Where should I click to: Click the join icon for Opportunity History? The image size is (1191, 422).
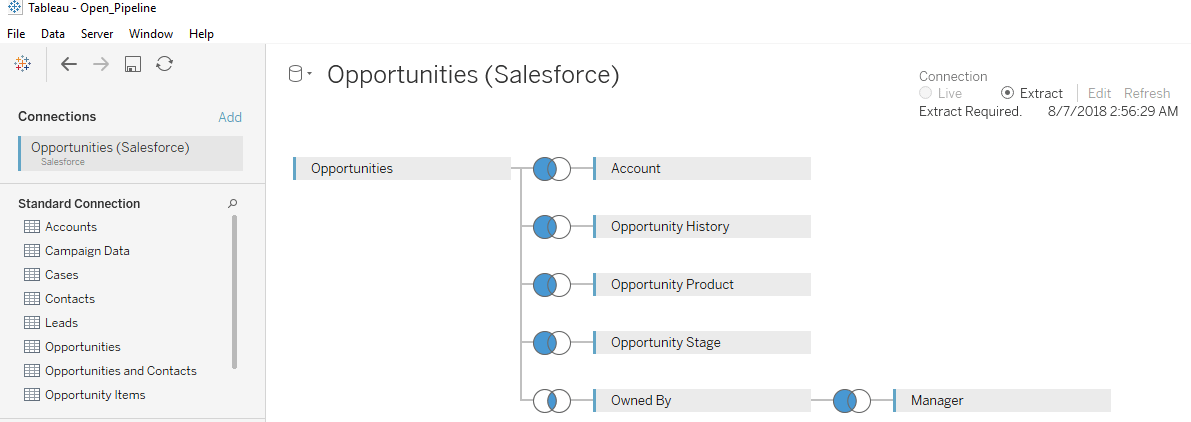(551, 227)
